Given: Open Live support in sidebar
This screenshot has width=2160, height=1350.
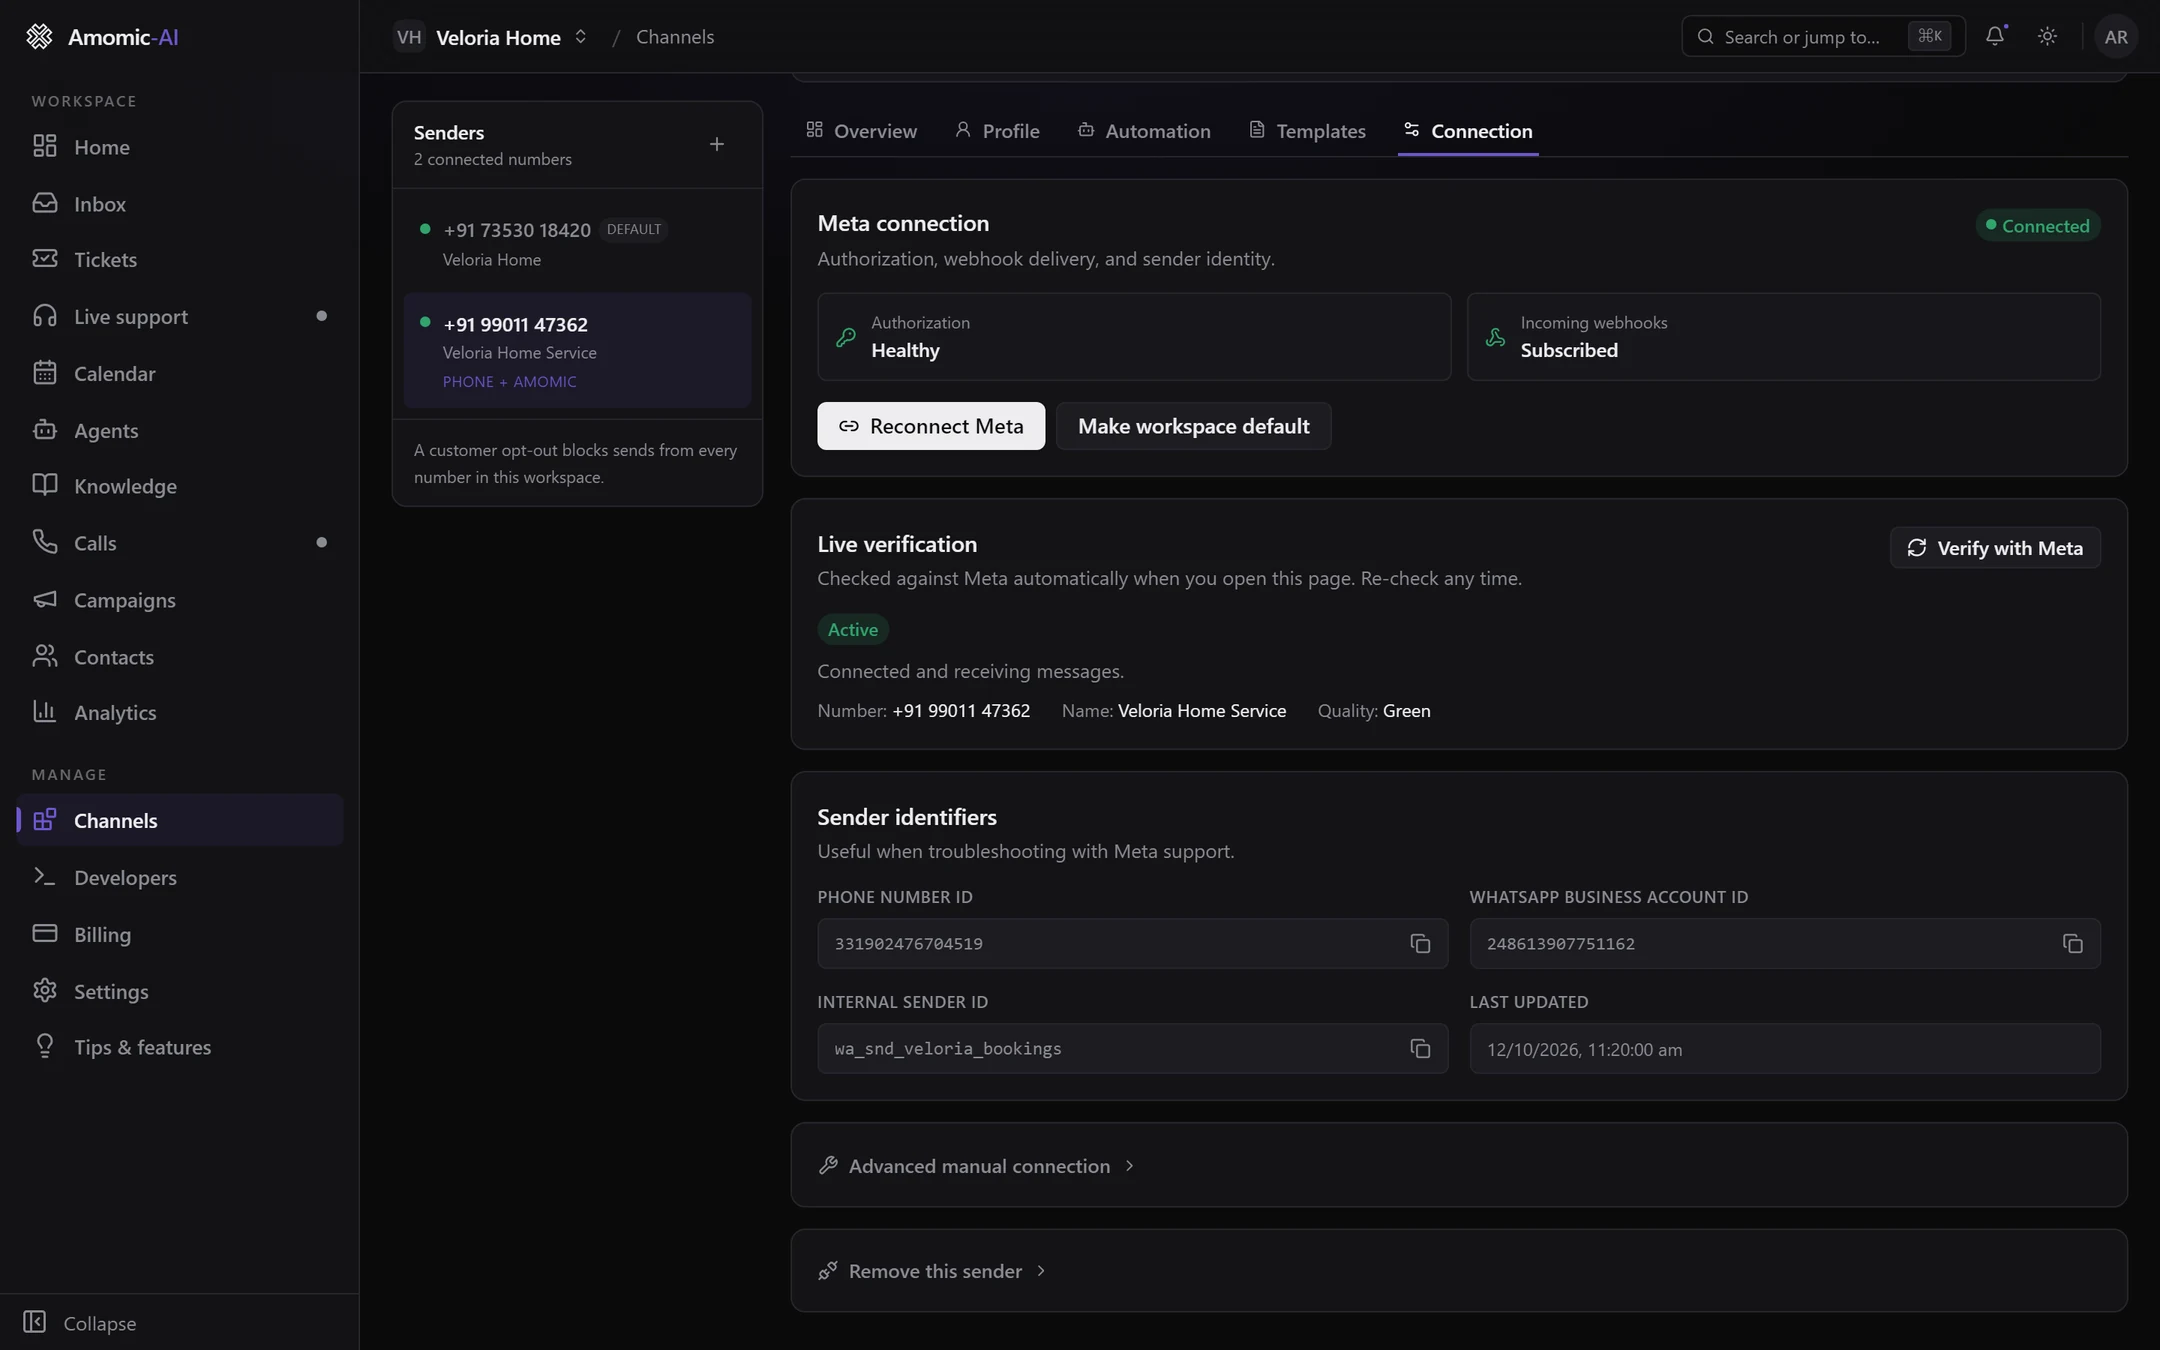Looking at the screenshot, I should (180, 317).
